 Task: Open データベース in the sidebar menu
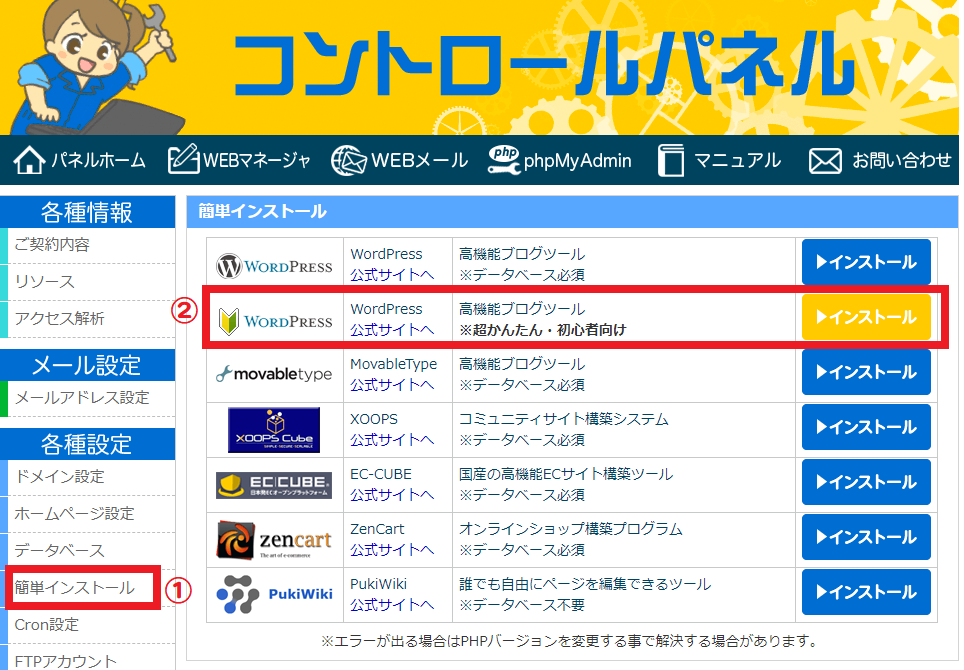(60, 551)
